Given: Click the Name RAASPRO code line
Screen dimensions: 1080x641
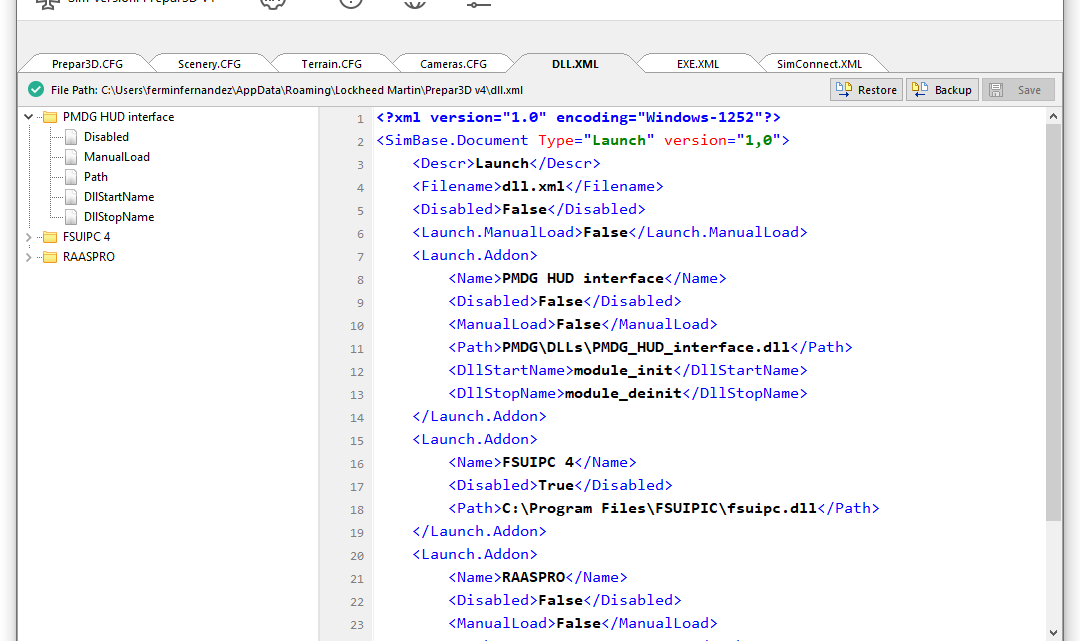Looking at the screenshot, I should (538, 578).
